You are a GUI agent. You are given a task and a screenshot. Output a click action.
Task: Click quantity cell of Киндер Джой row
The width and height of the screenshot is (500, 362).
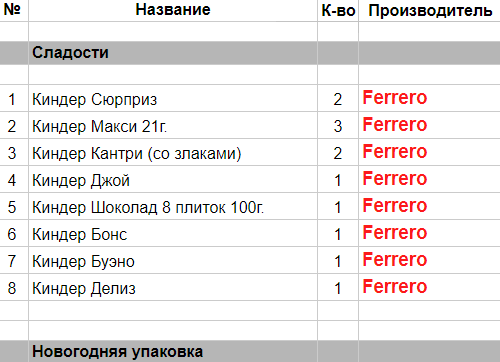click(338, 180)
